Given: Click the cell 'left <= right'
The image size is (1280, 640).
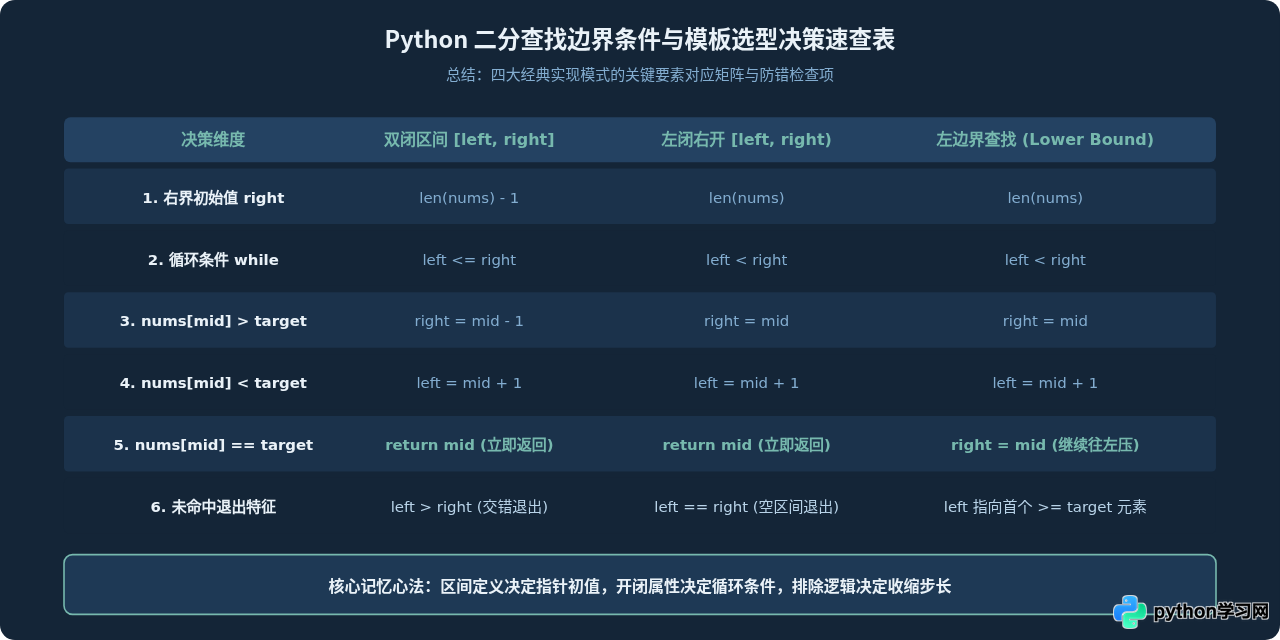Looking at the screenshot, I should tap(469, 260).
